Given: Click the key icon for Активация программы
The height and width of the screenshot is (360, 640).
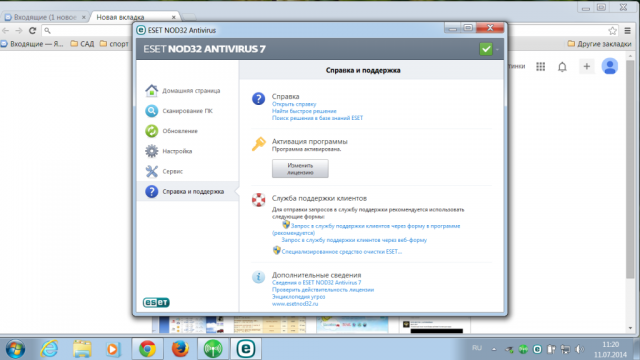Looking at the screenshot, I should click(x=258, y=144).
